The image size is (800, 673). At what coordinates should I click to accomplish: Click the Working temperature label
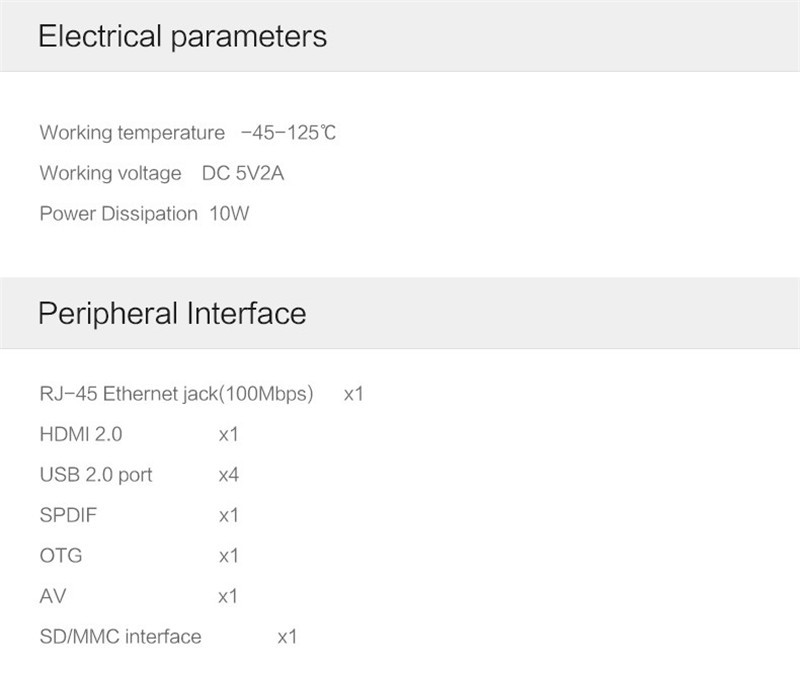(132, 133)
